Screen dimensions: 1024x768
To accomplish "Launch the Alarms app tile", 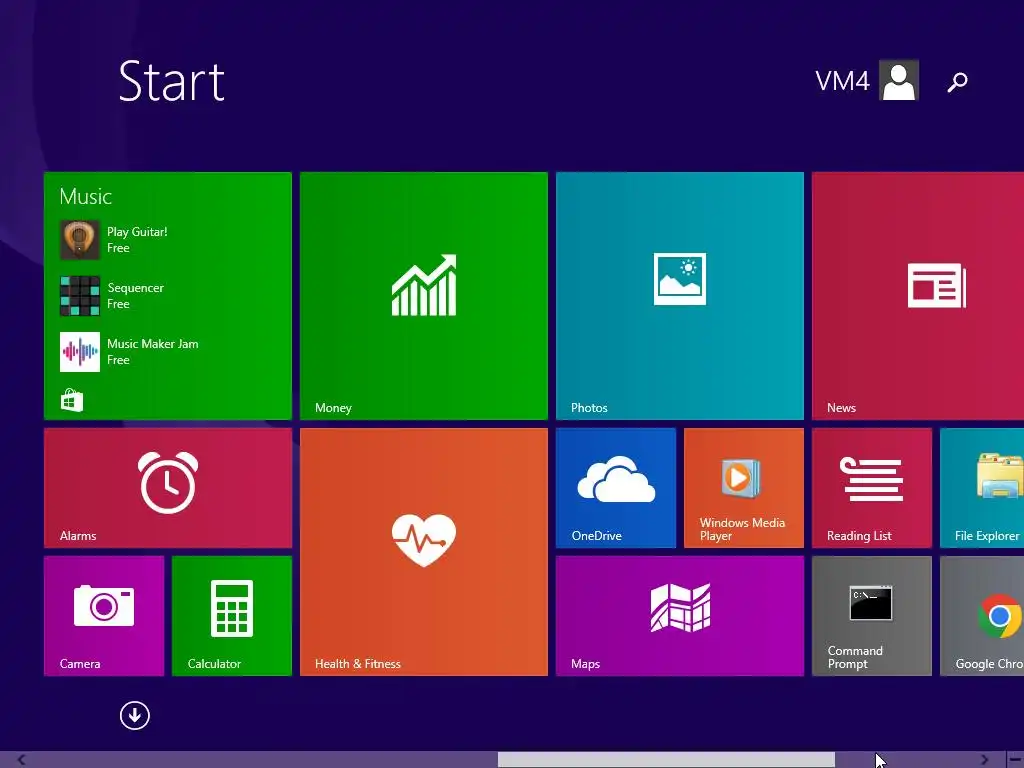I will click(168, 488).
